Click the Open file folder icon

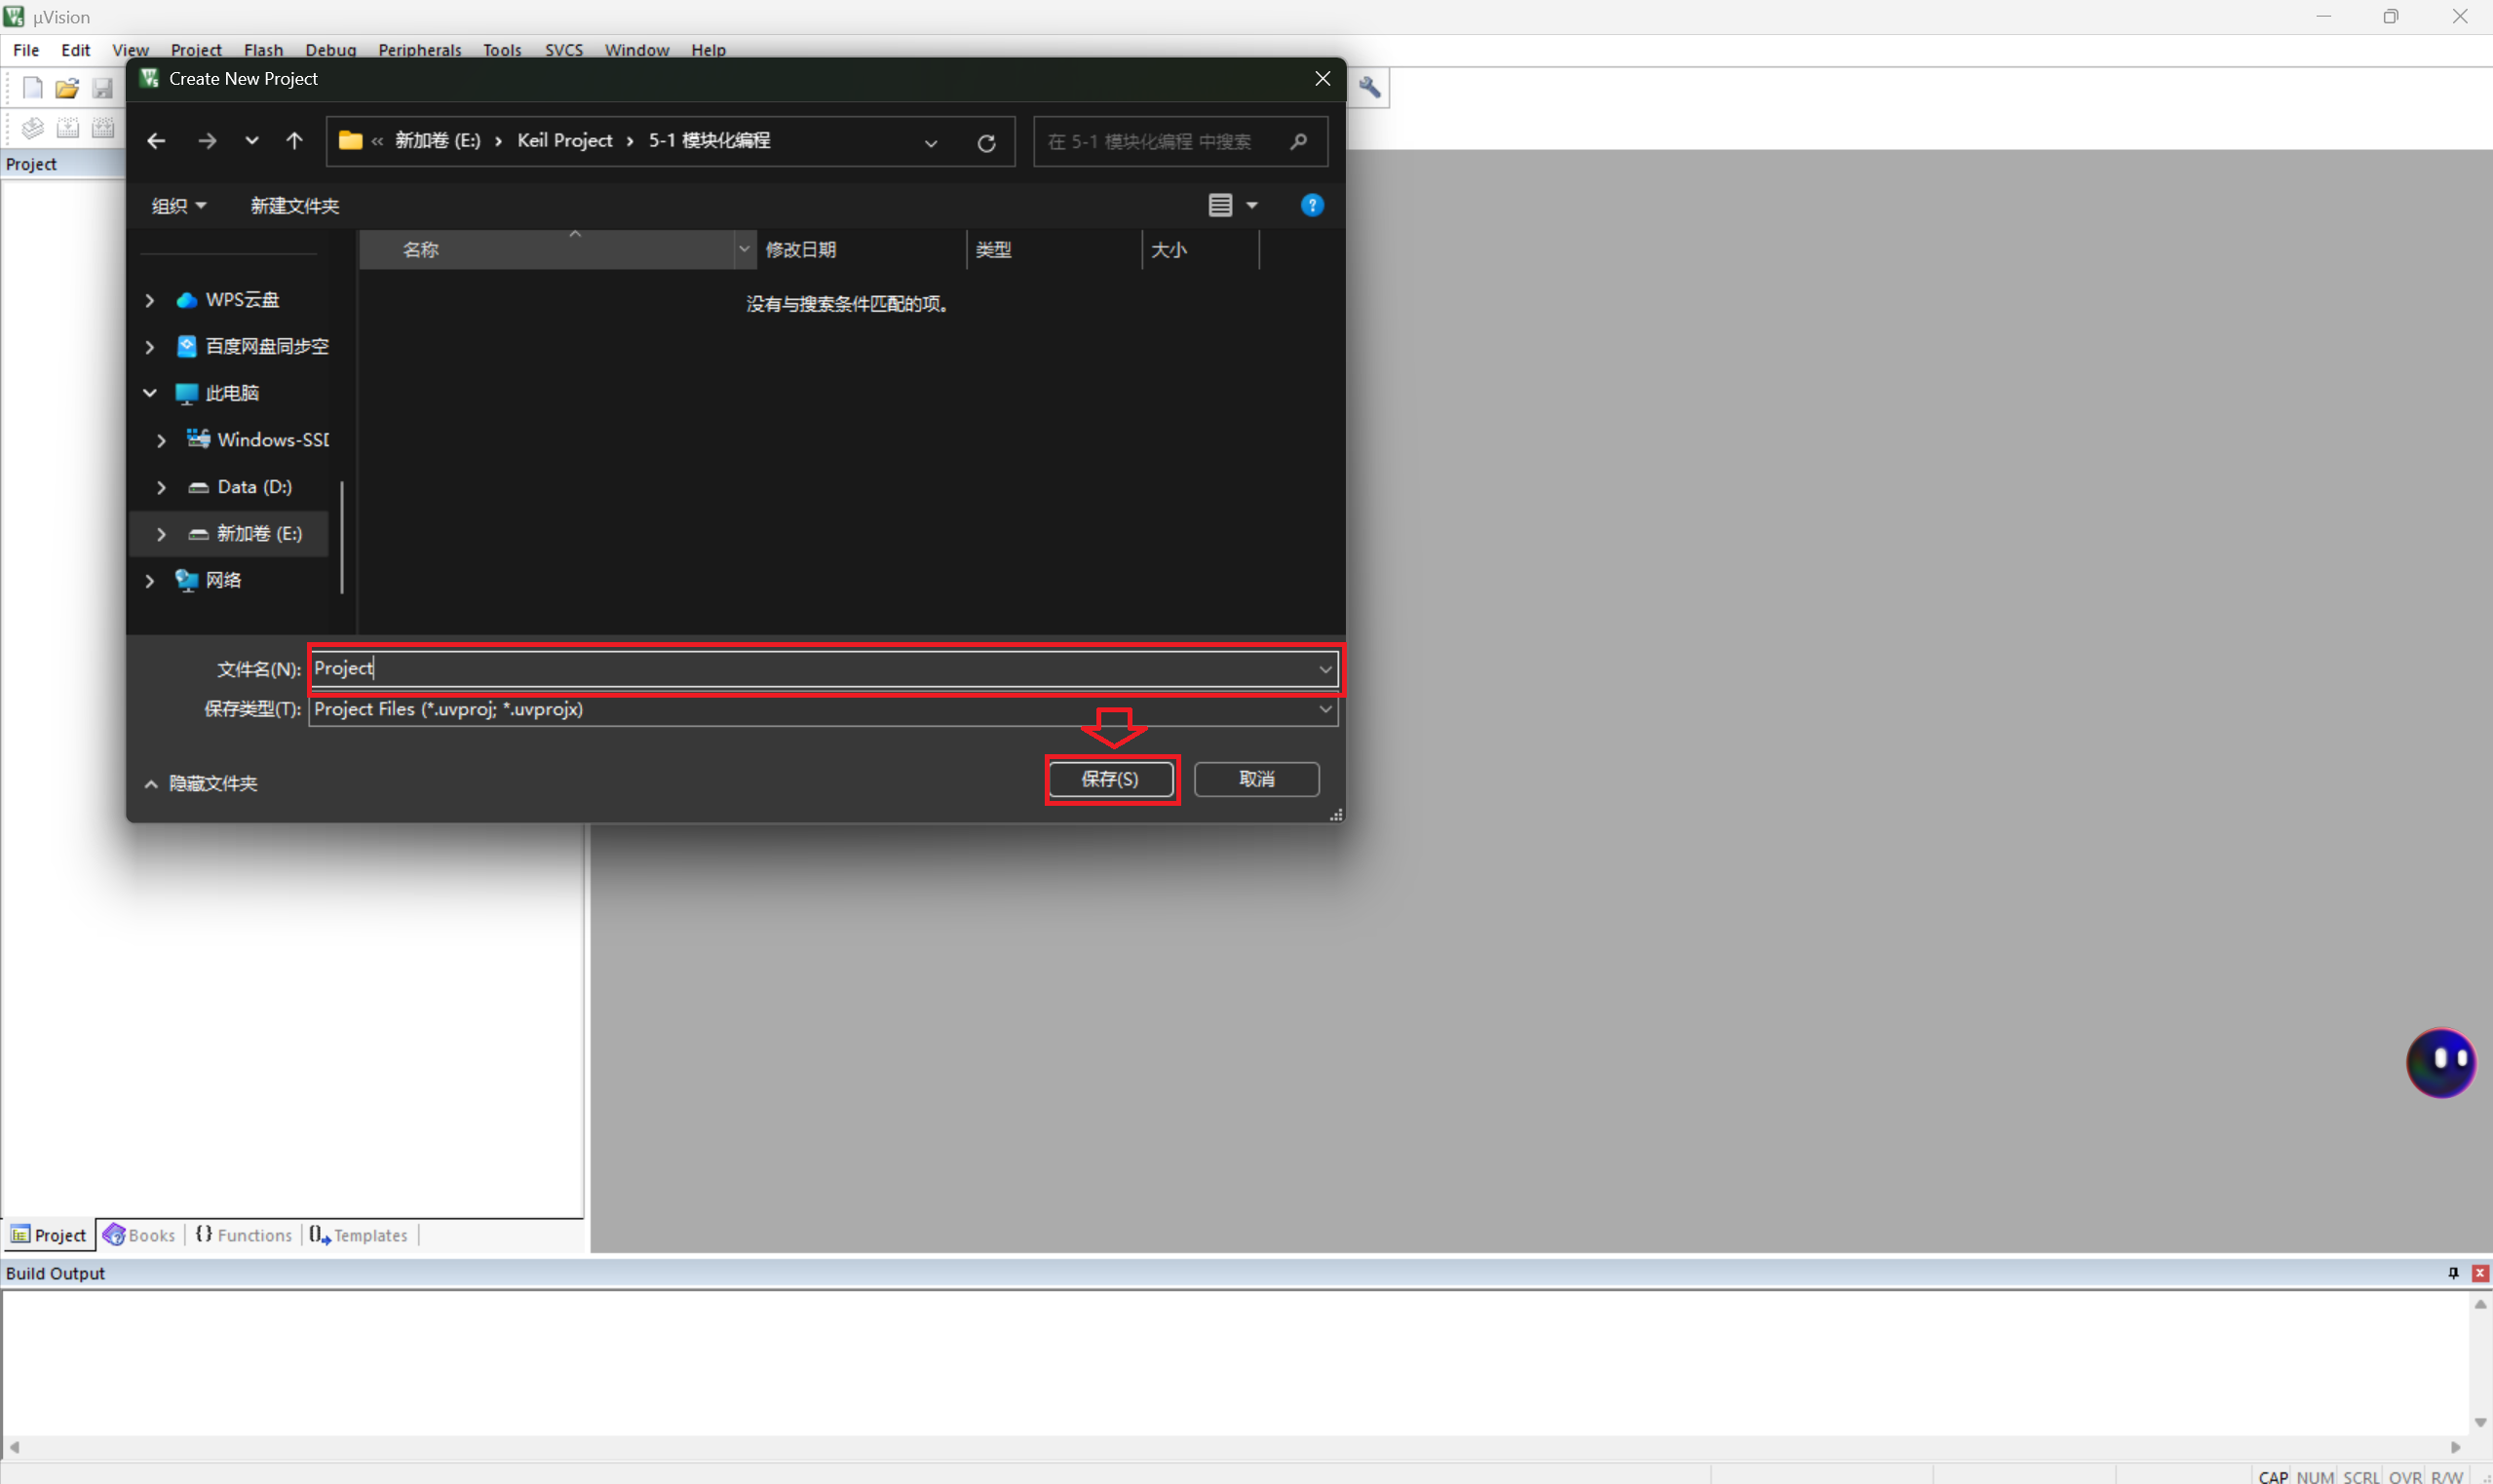(67, 88)
